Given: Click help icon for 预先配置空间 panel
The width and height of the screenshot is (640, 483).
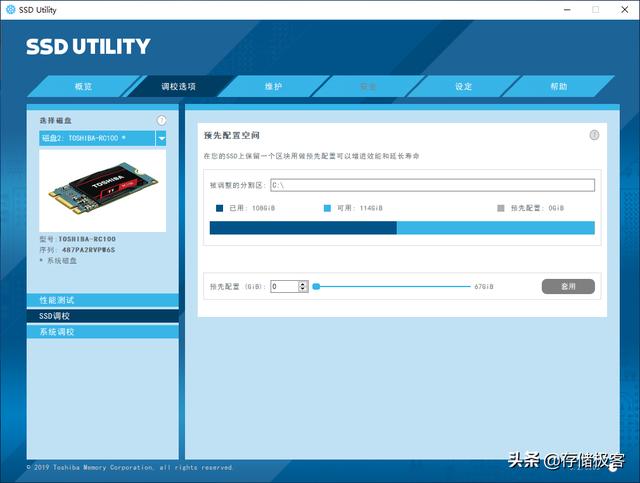Looking at the screenshot, I should point(594,135).
